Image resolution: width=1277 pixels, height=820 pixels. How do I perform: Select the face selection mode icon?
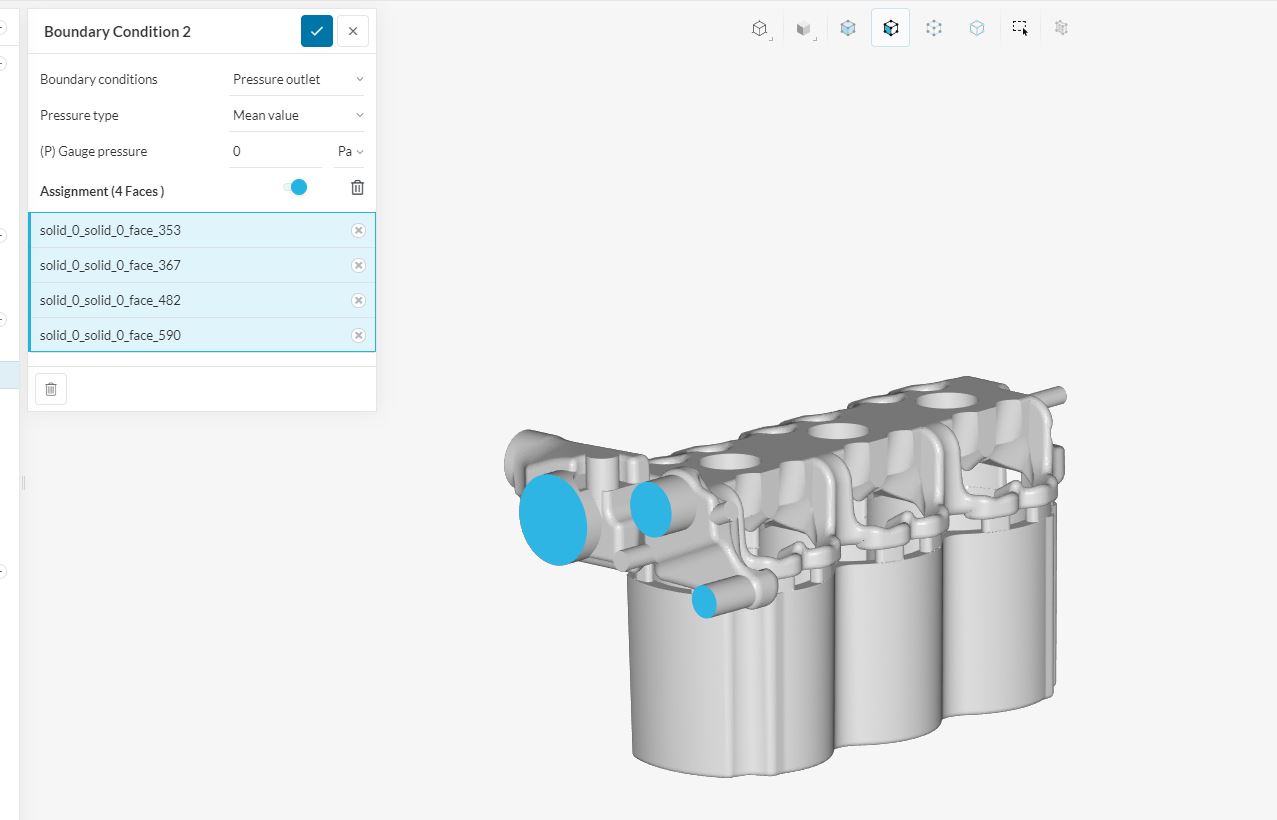coord(891,29)
